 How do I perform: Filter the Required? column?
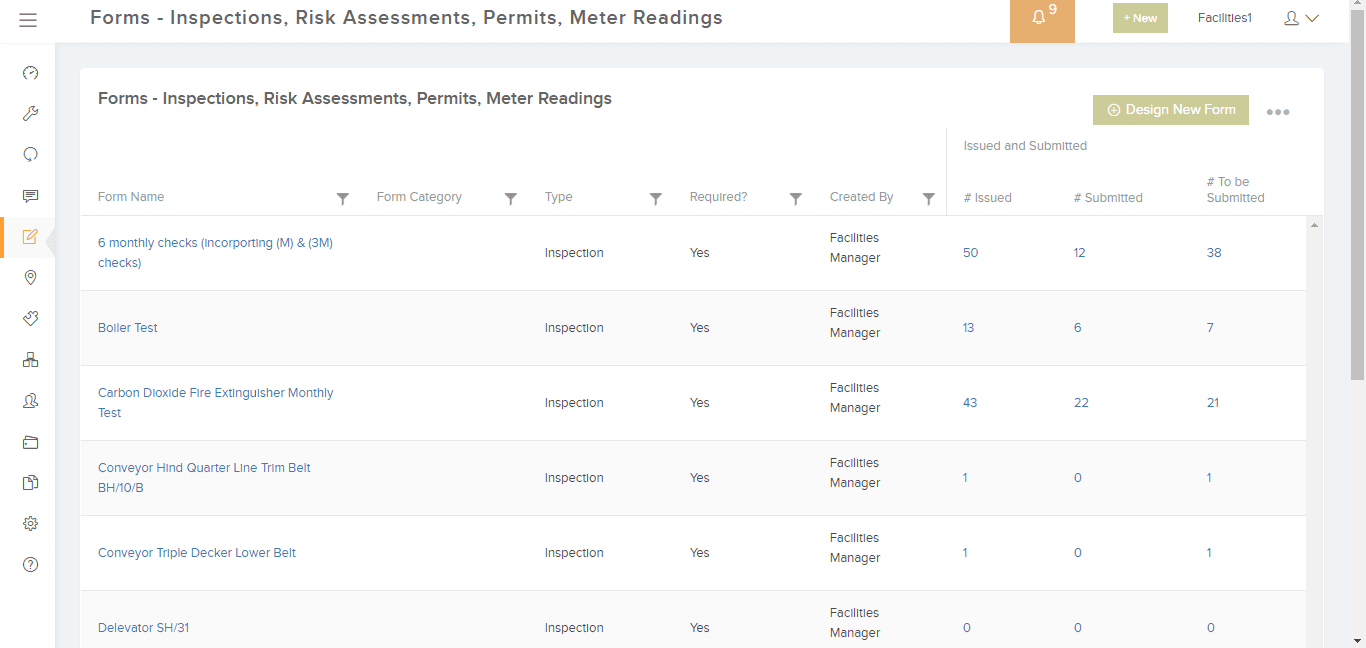click(x=796, y=199)
